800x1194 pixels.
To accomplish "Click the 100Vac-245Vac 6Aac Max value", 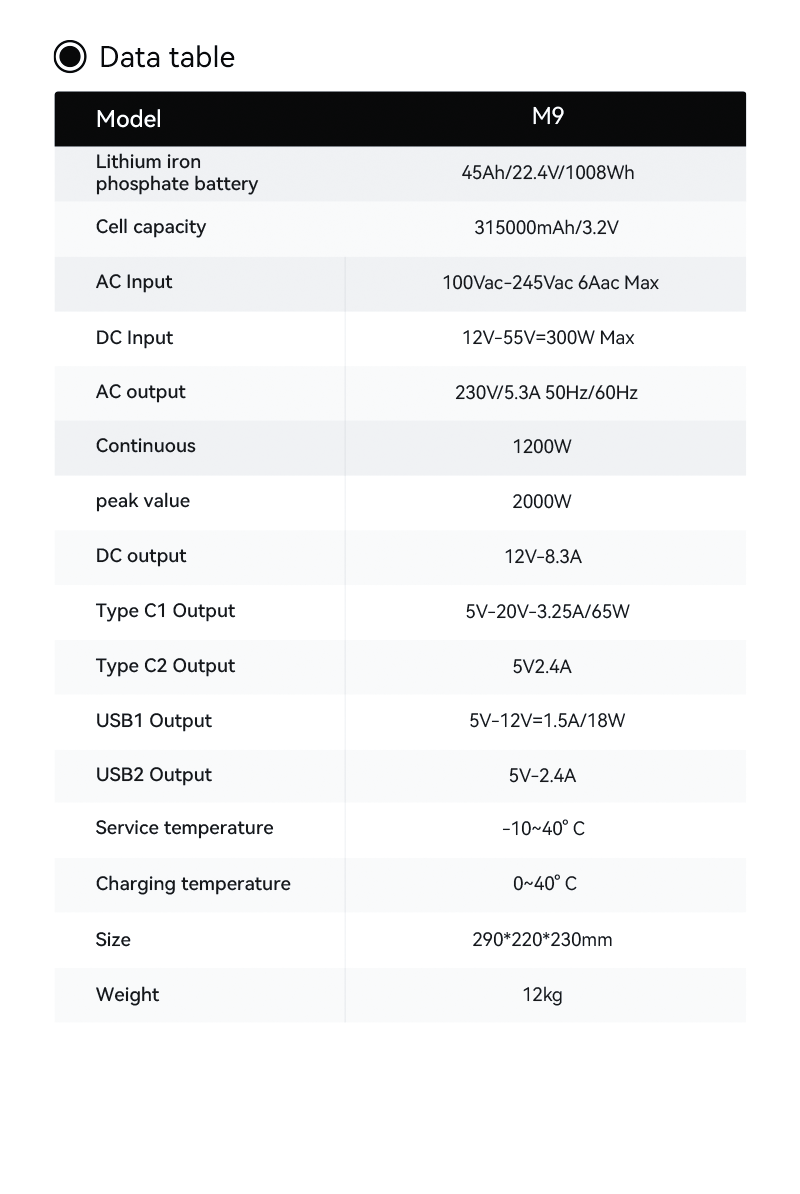I will 550,283.
